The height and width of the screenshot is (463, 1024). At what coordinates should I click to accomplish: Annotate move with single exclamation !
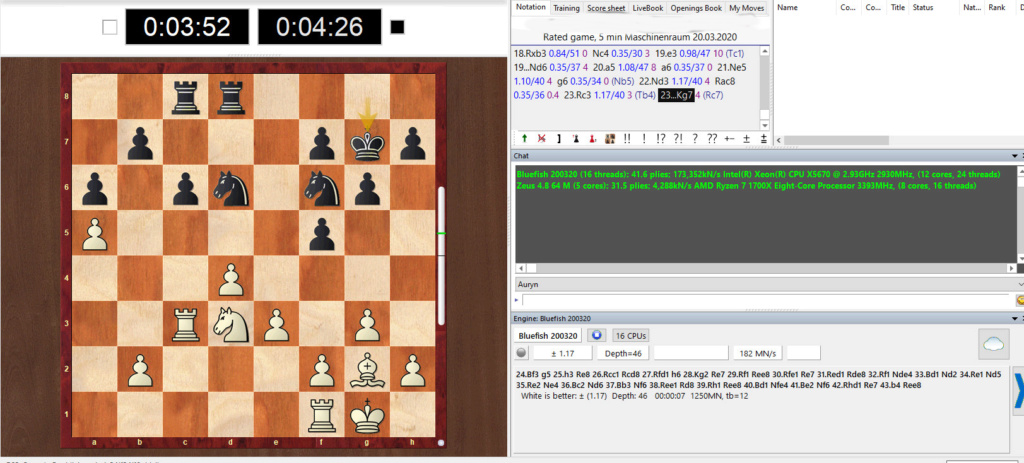644,138
